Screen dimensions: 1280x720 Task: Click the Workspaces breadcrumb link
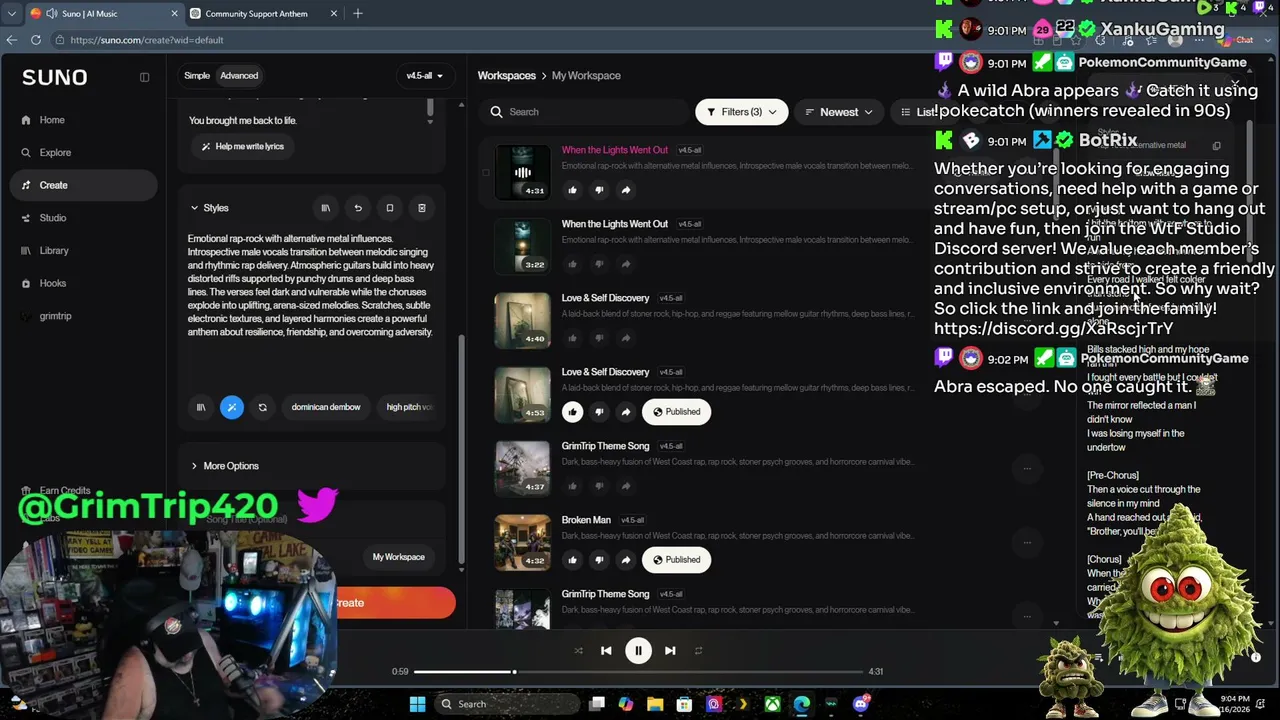(x=506, y=76)
